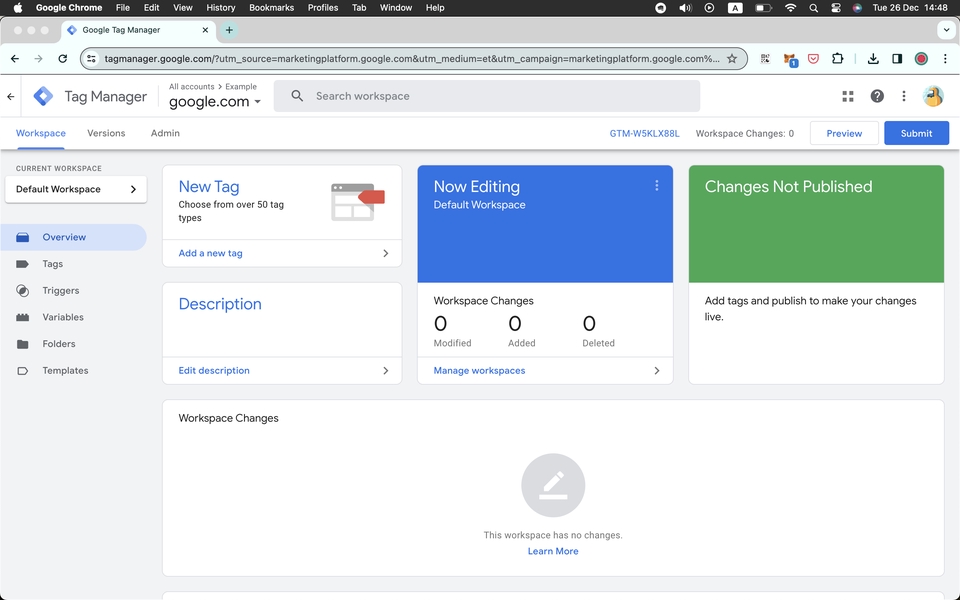Switch to the Versions tab

(106, 133)
